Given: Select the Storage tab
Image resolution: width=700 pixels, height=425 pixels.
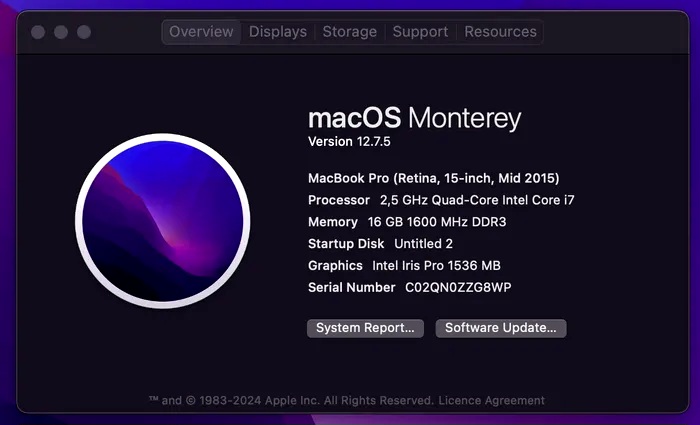Looking at the screenshot, I should click(x=349, y=32).
